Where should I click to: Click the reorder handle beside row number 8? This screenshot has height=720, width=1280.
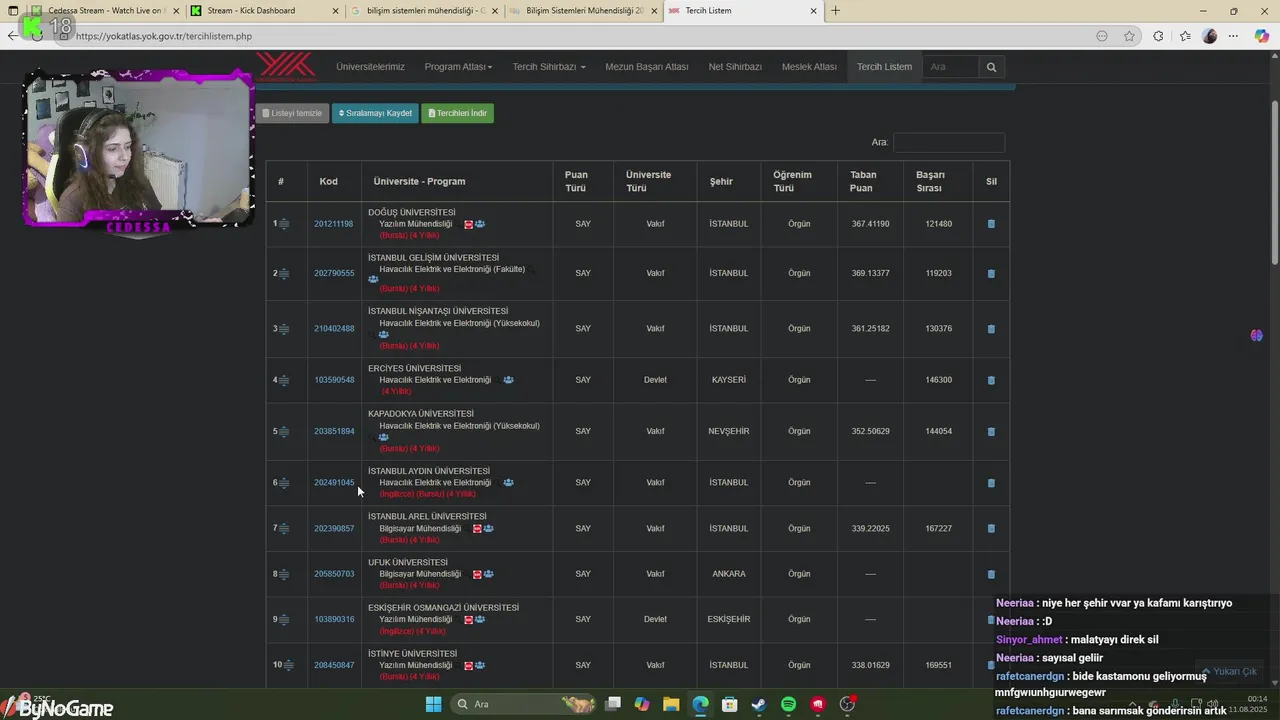(284, 574)
